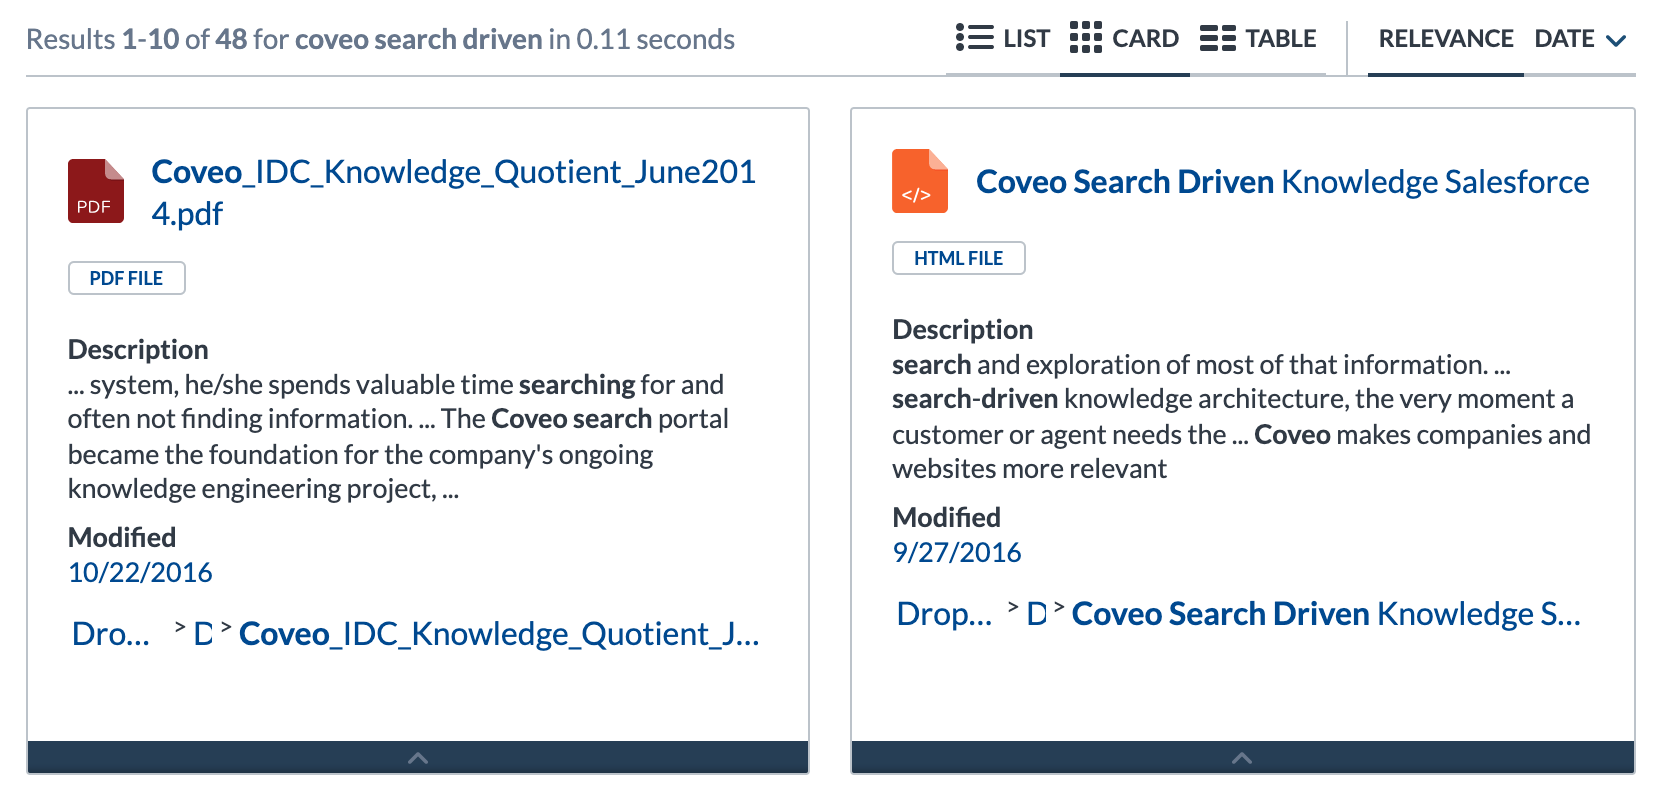The image size is (1662, 806).
Task: Open Coveo_IDC_Knowledge_Quotient_June2014.pdf title link
Action: point(453,192)
